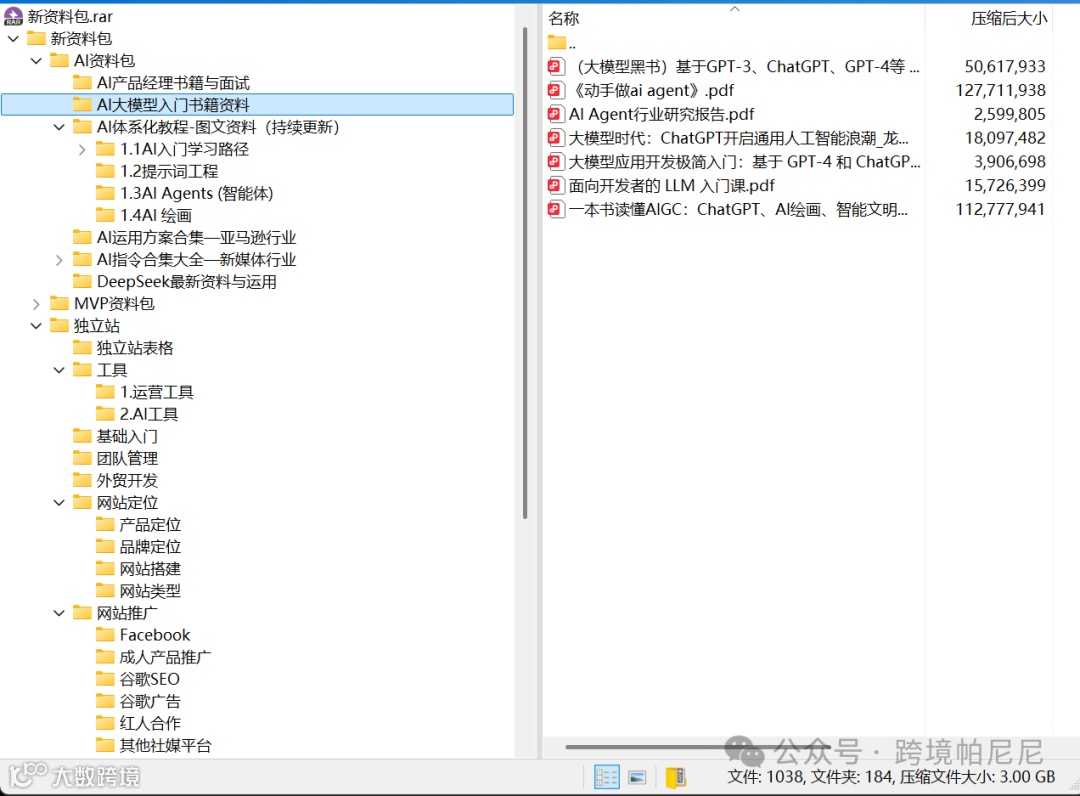Switch to details list view icon in status bar
Screen dimensions: 1080x796
[607, 777]
